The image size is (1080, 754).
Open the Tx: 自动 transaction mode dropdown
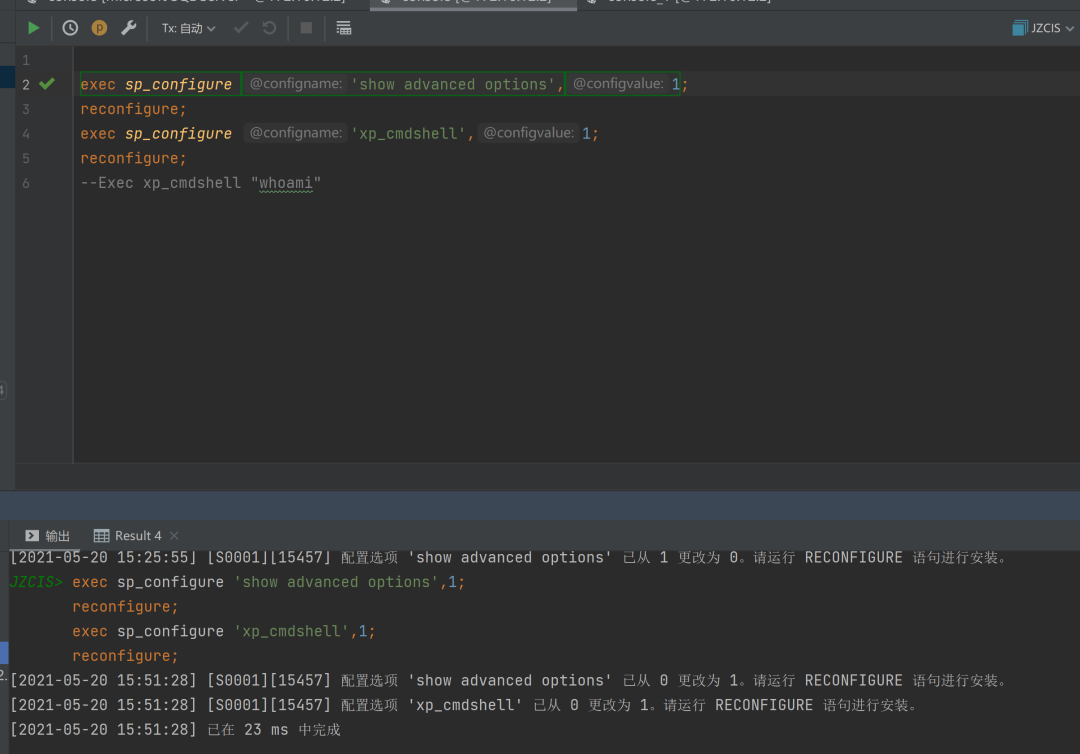point(188,28)
